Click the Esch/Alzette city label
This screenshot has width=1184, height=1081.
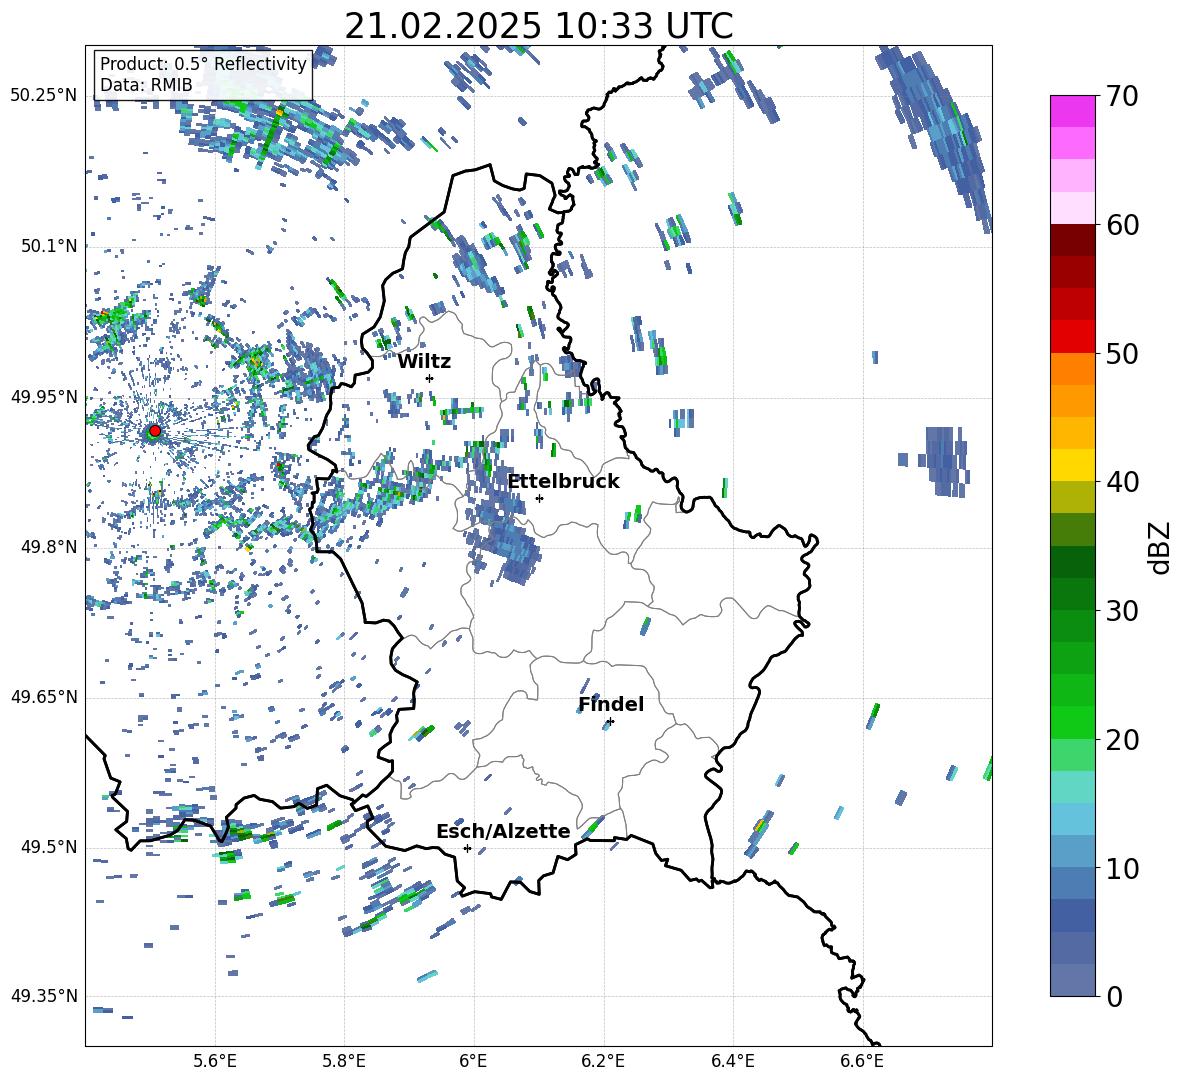(x=504, y=831)
